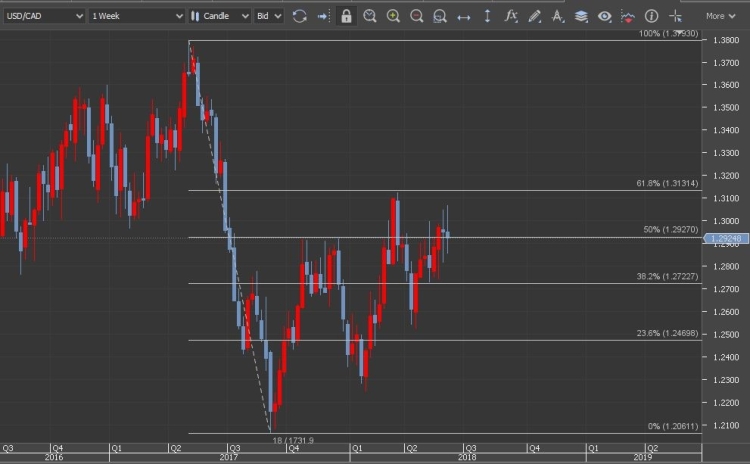This screenshot has width=750, height=464.
Task: Toggle the eye visibility icon
Action: click(604, 17)
